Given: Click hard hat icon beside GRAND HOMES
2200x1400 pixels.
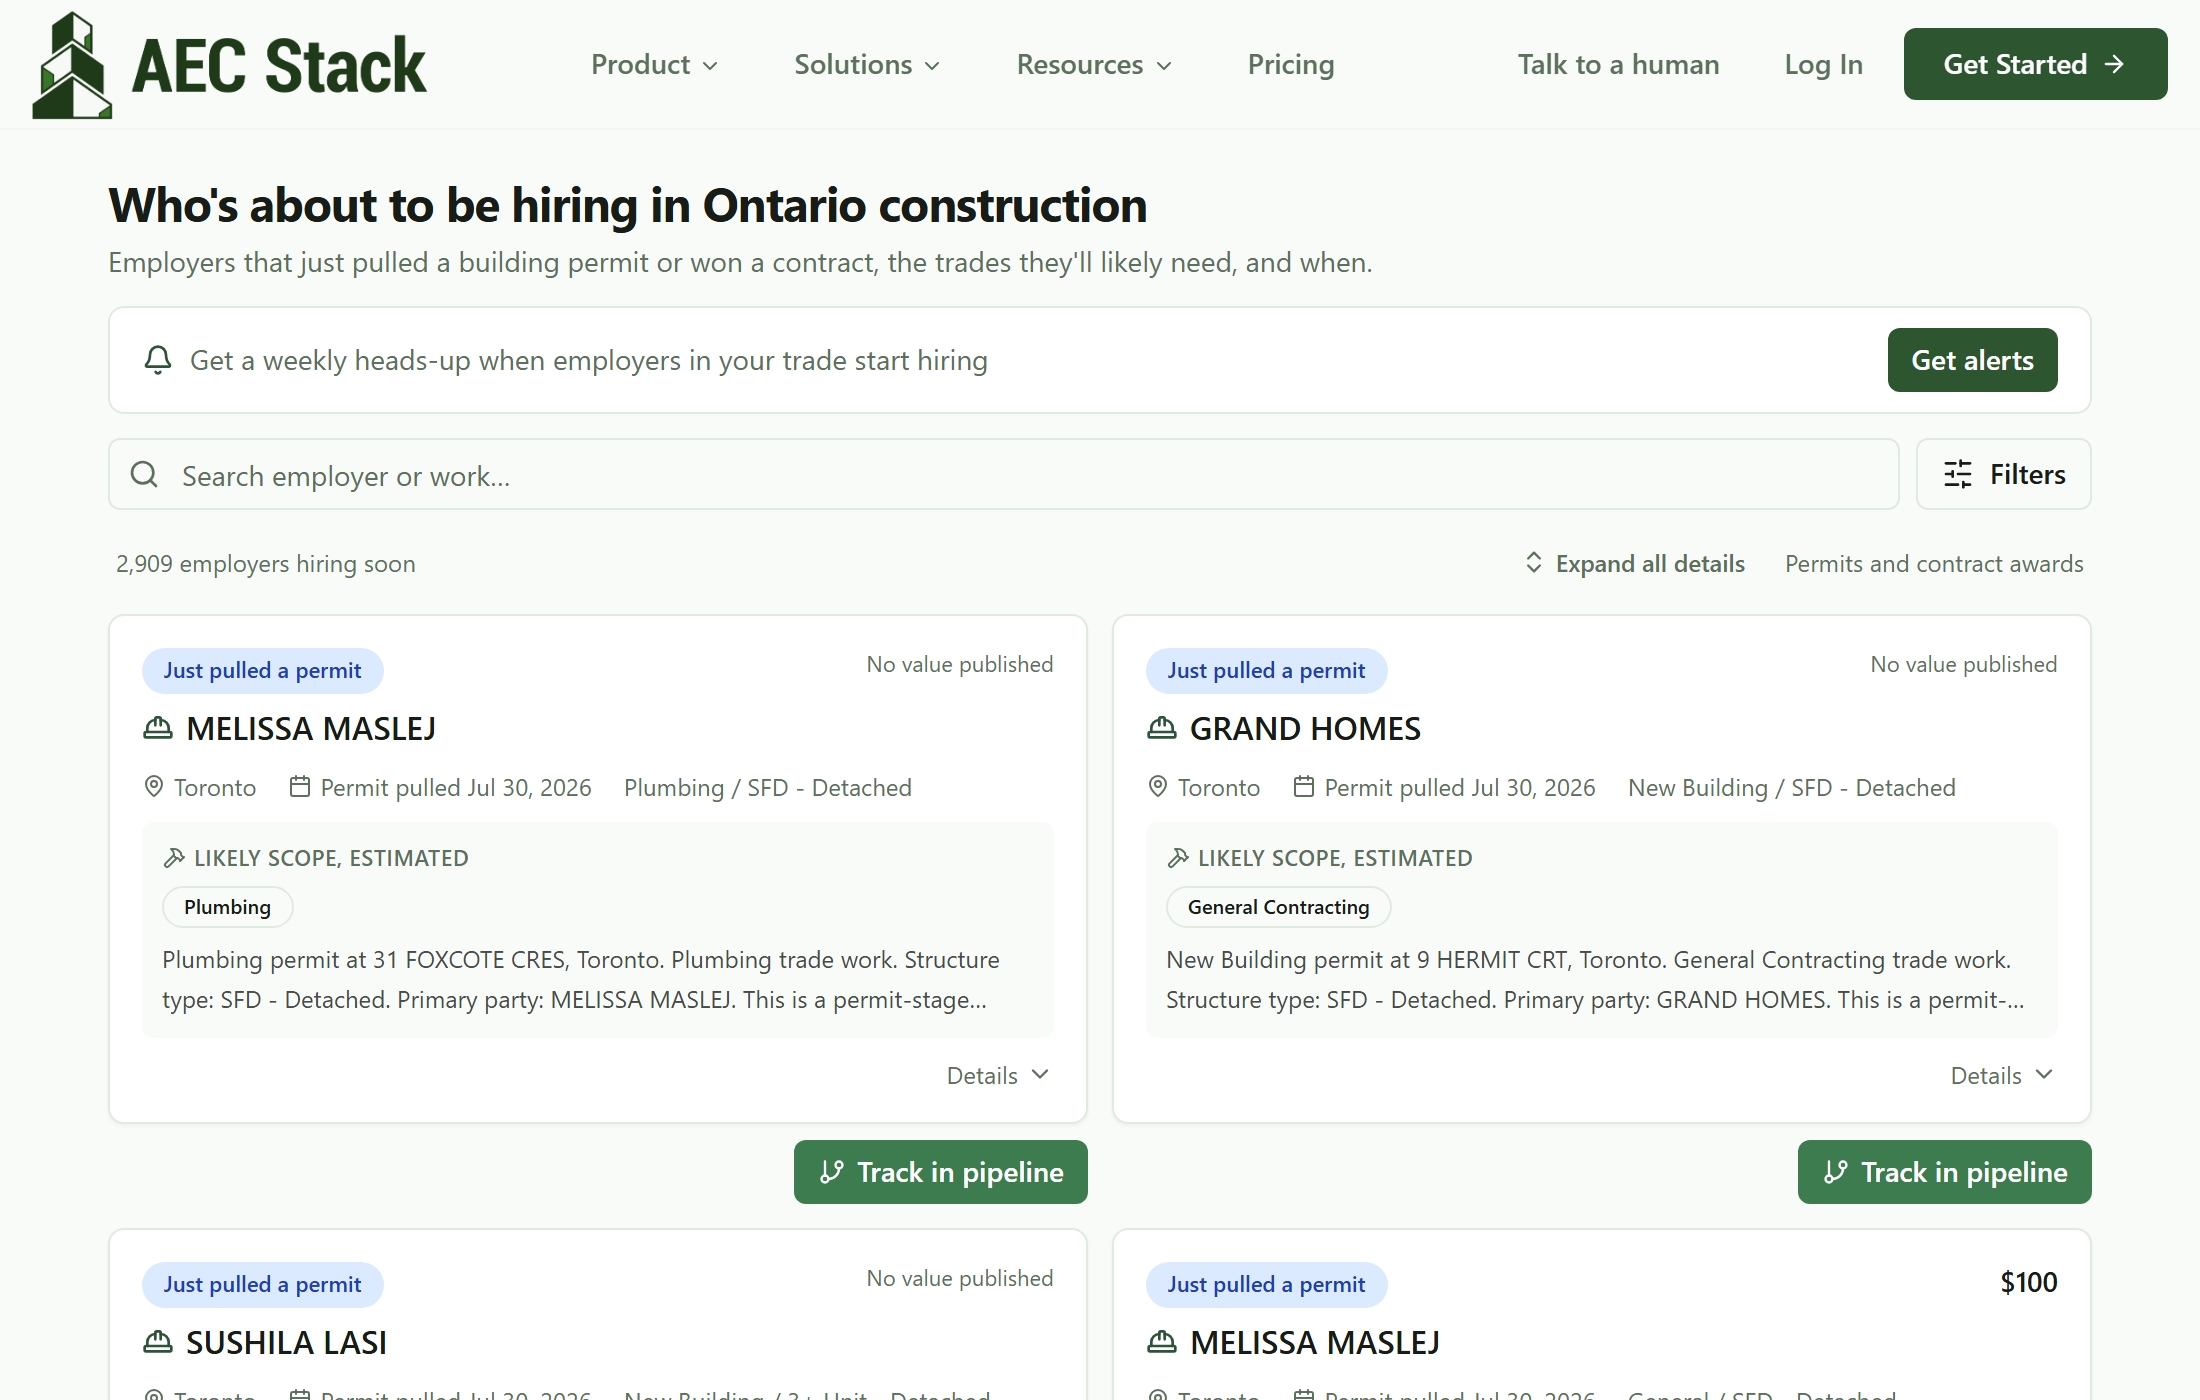Looking at the screenshot, I should (x=1162, y=729).
